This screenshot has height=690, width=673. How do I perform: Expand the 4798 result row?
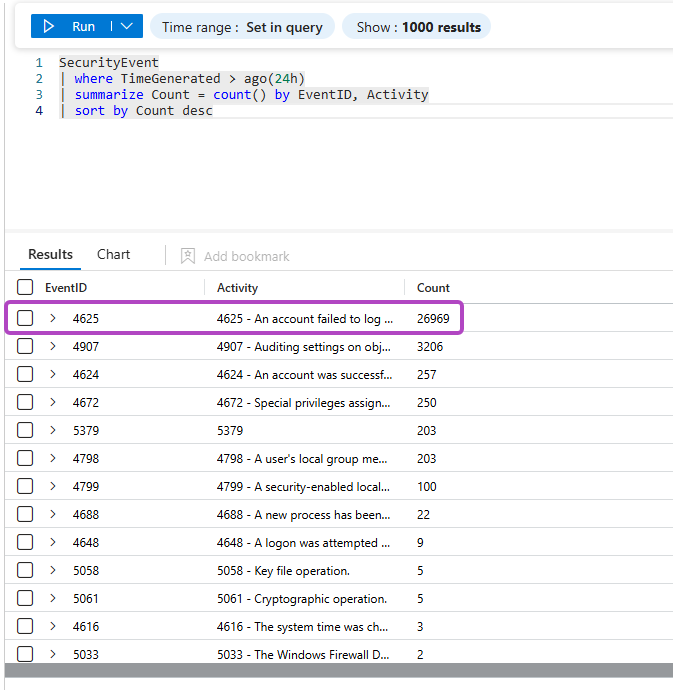coord(53,458)
